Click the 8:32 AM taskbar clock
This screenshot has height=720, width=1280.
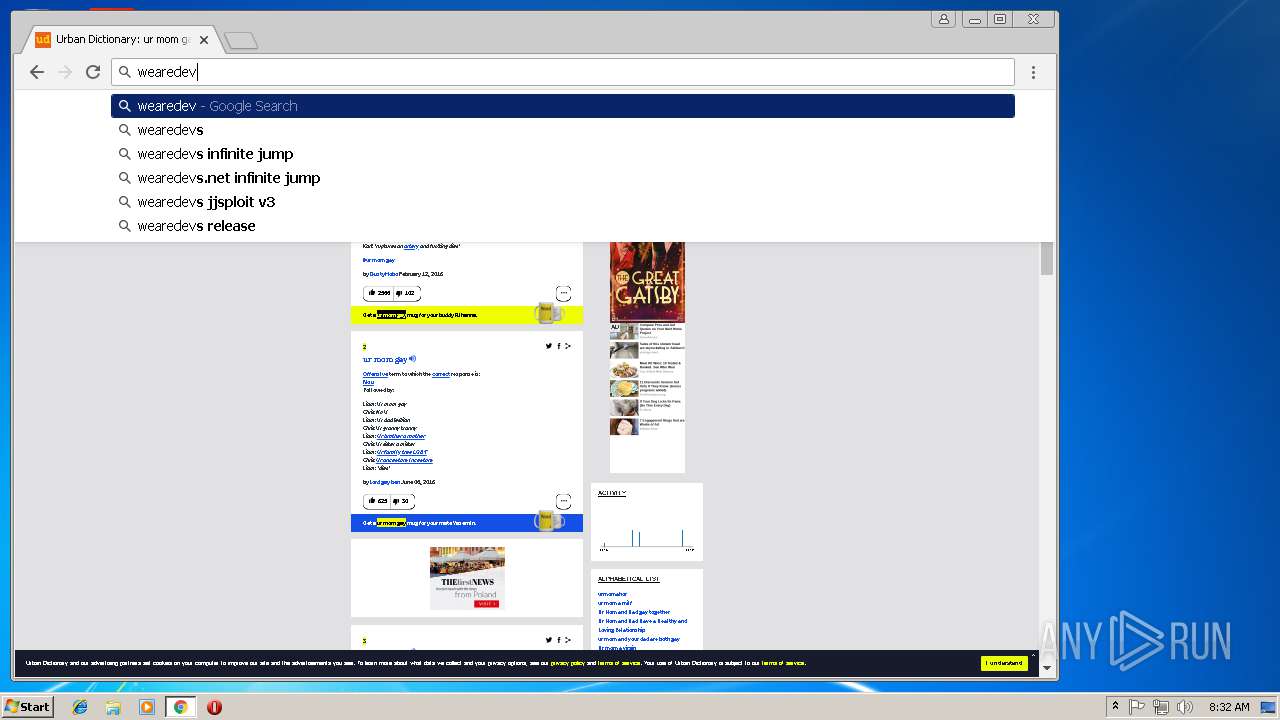pos(1229,707)
